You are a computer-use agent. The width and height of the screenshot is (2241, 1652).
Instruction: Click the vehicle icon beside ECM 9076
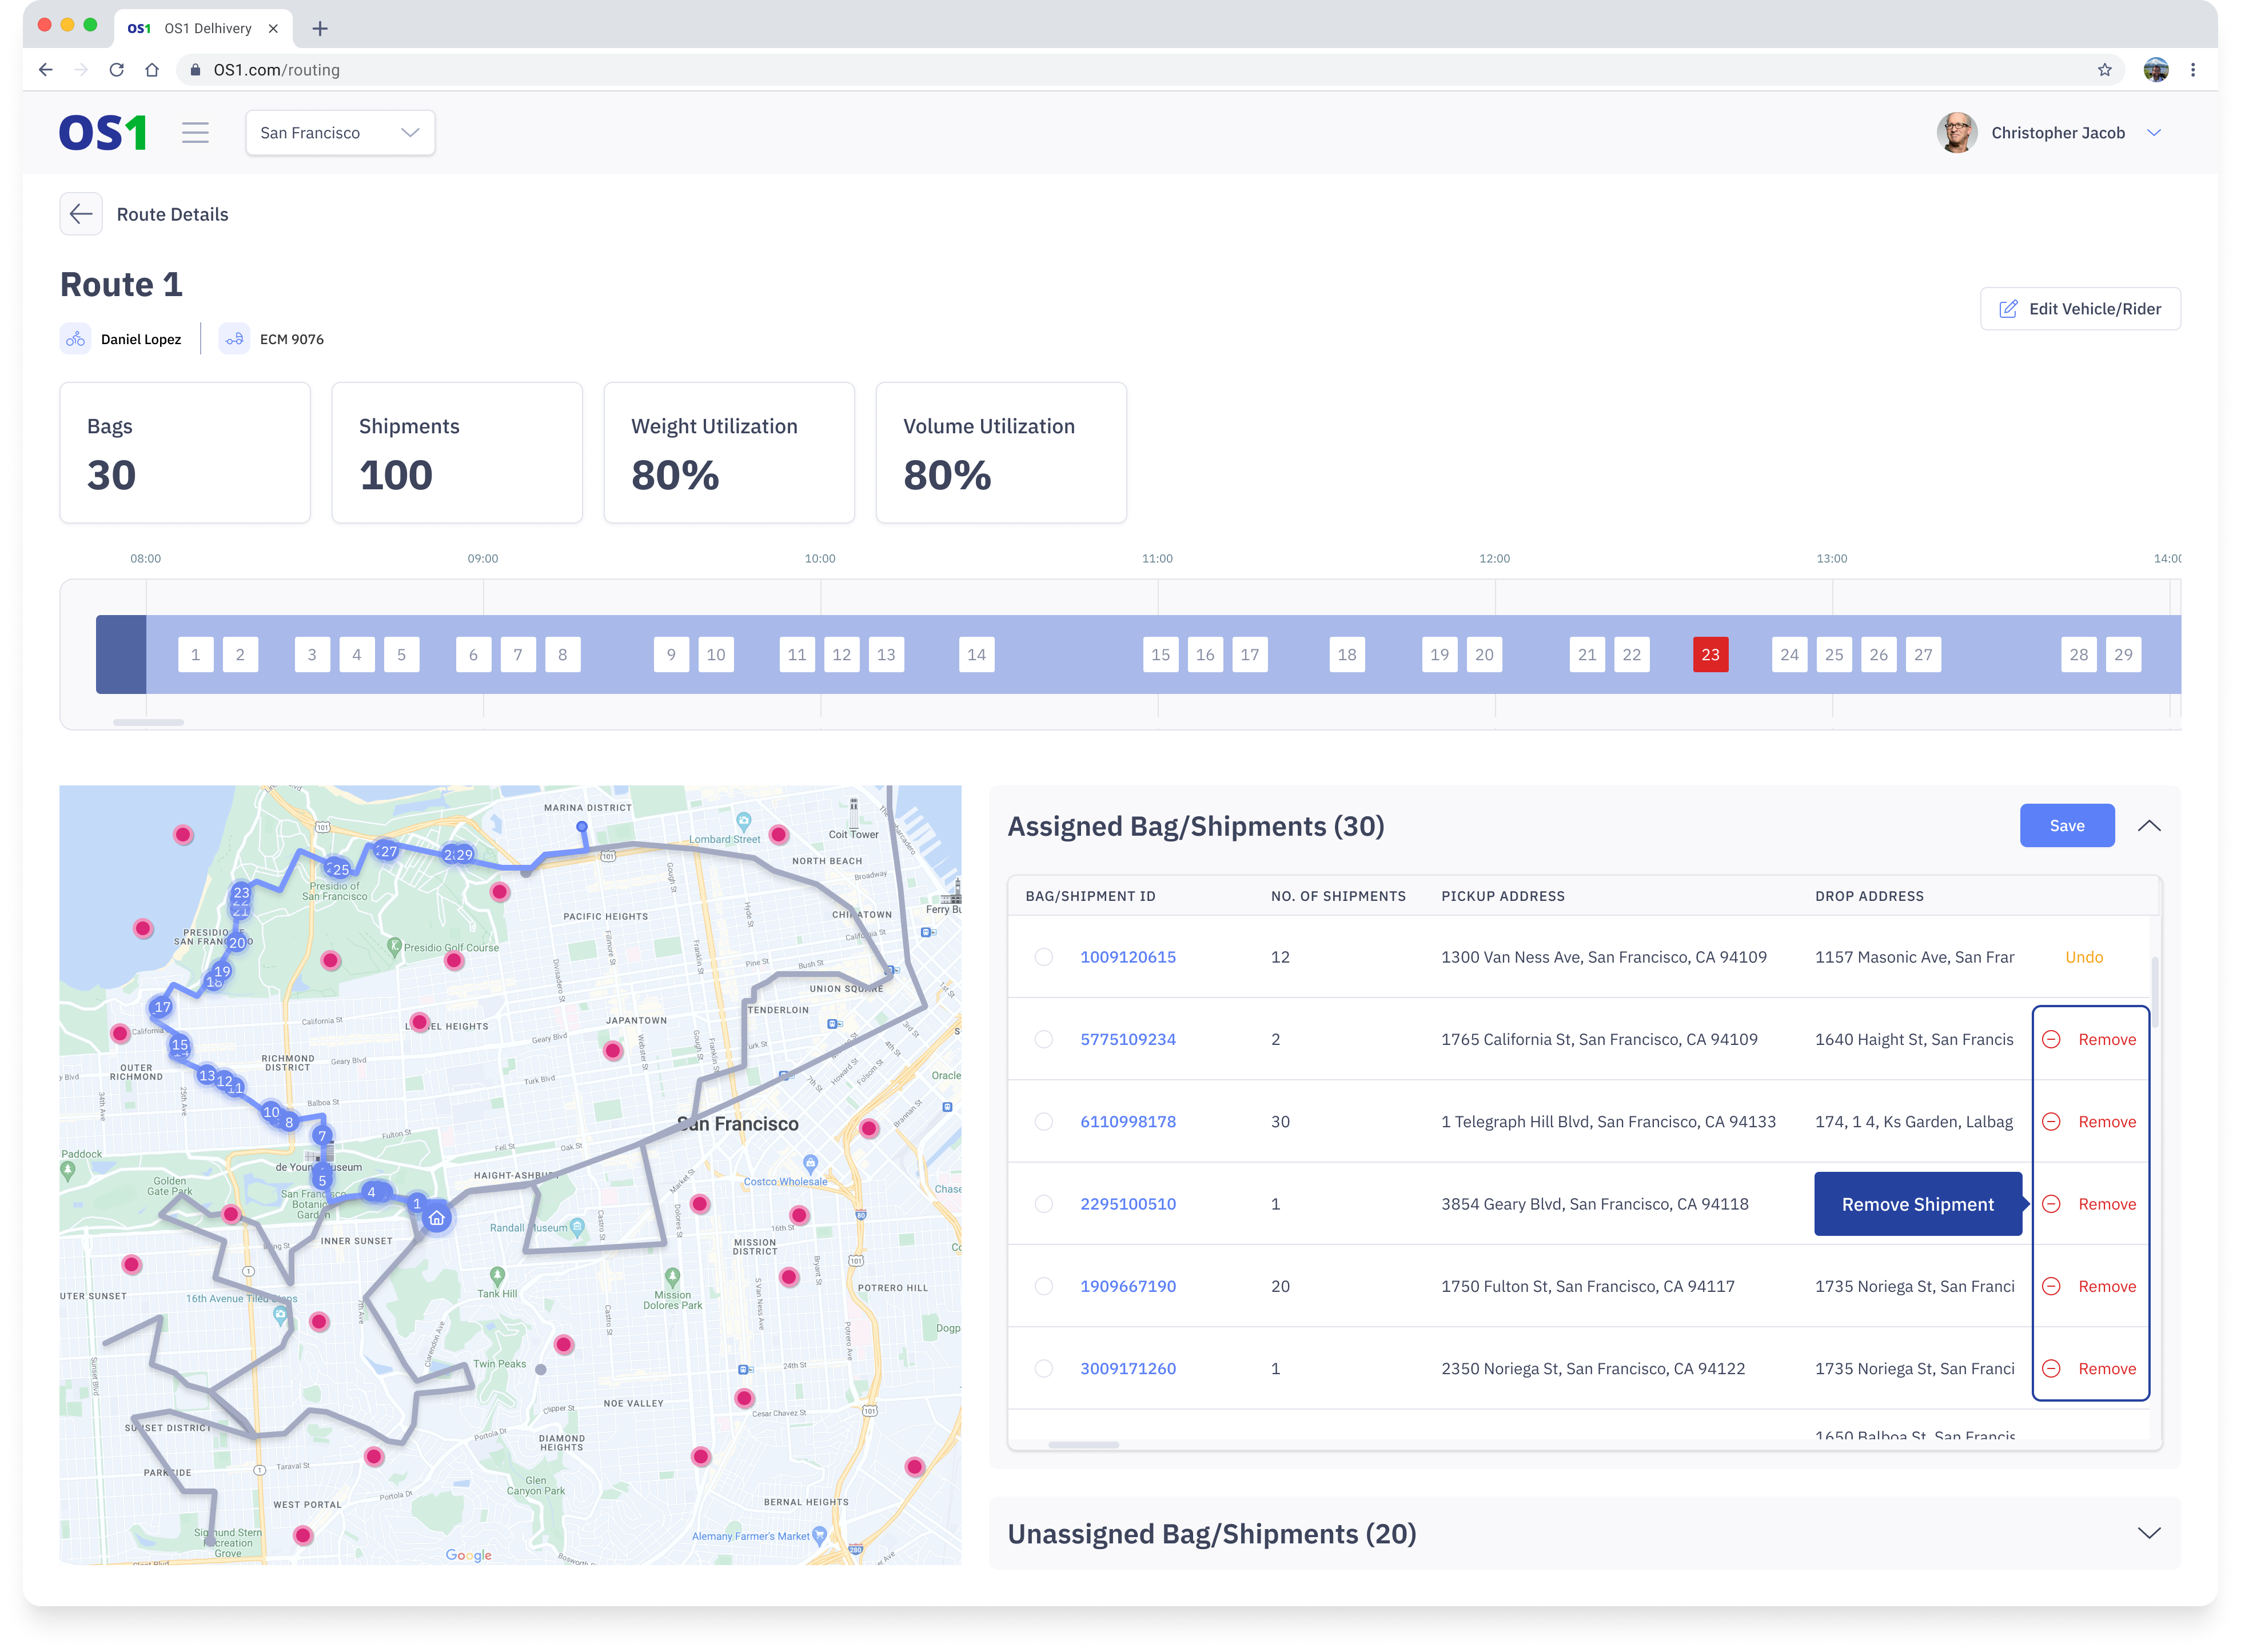(234, 339)
